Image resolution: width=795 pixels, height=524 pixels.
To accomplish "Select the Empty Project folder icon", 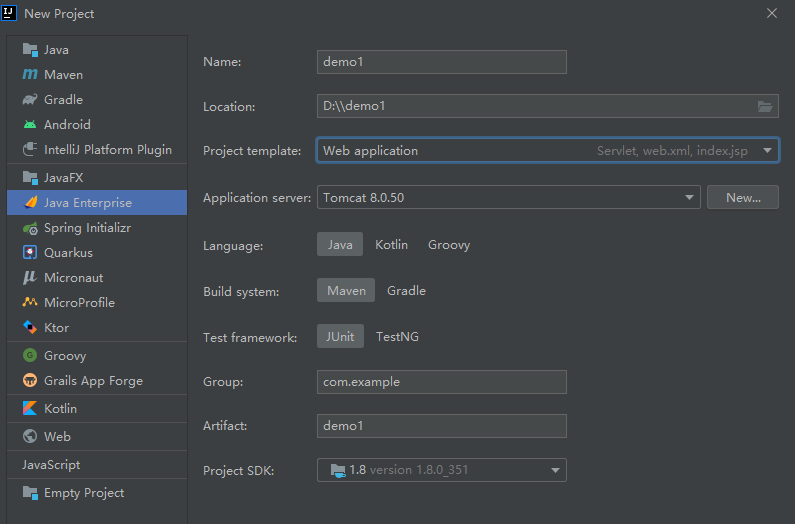I will coord(30,493).
